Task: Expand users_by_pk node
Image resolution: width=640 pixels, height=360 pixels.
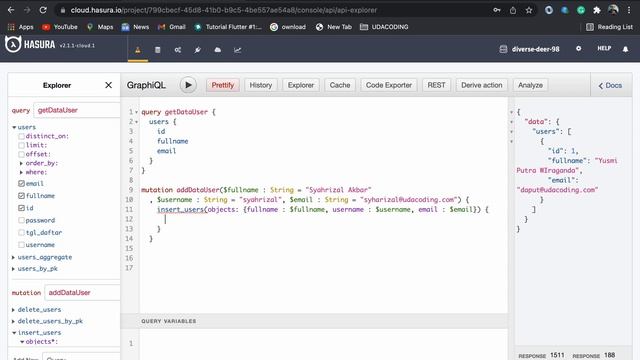Action: (13, 269)
